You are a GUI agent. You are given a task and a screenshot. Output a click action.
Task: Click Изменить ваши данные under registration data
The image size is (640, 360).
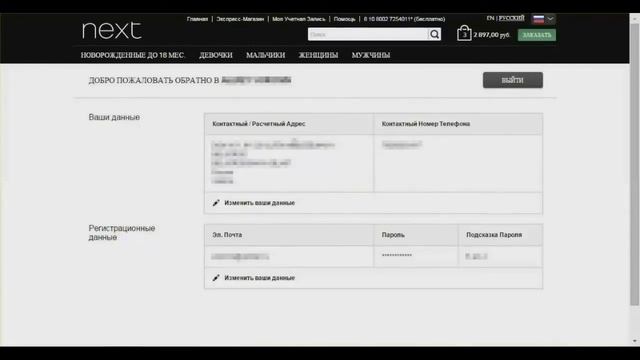(259, 278)
